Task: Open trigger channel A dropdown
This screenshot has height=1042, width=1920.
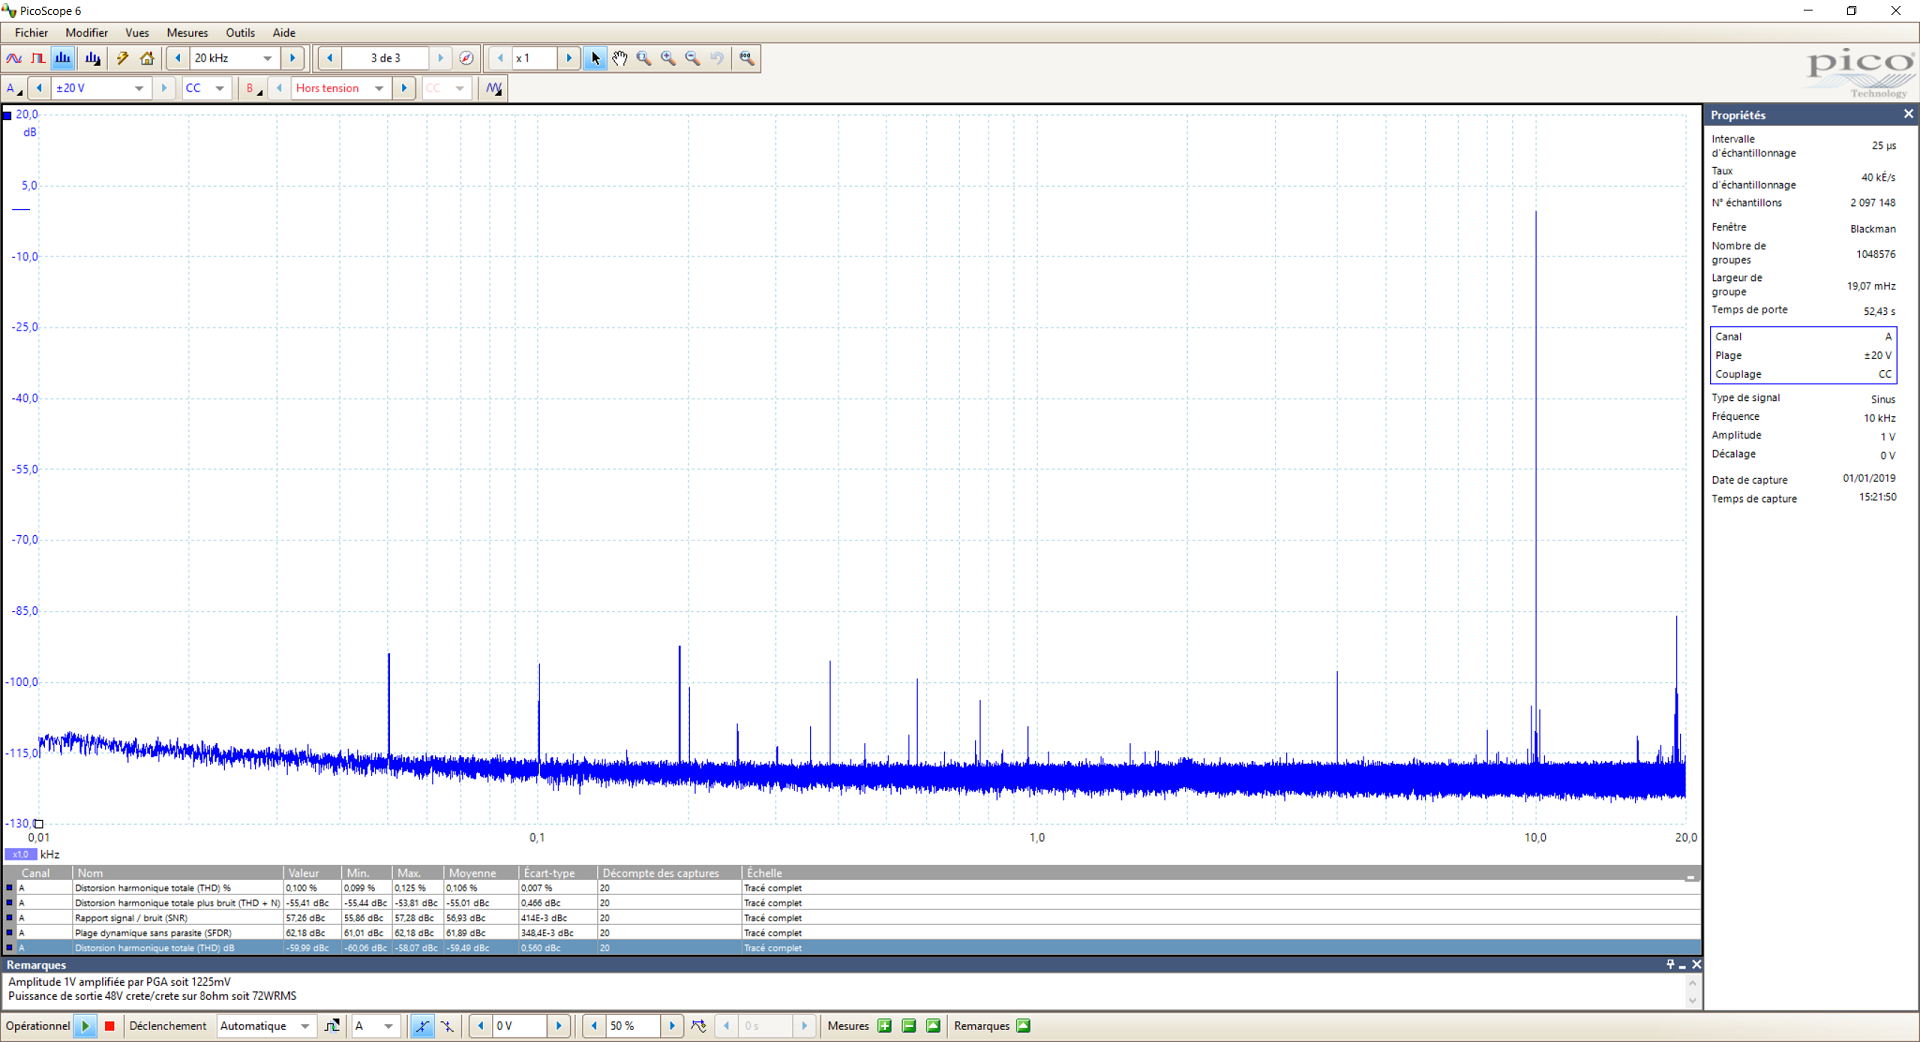Action: (x=388, y=1026)
